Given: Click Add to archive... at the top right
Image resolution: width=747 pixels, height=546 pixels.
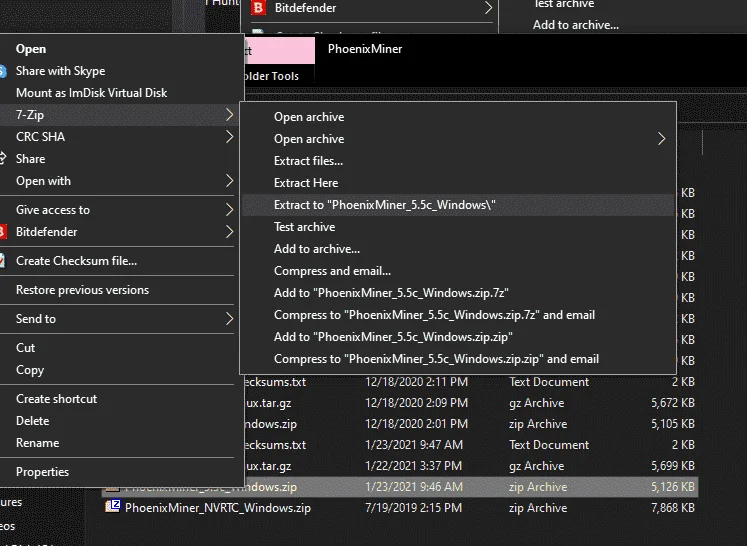Looking at the screenshot, I should [575, 25].
